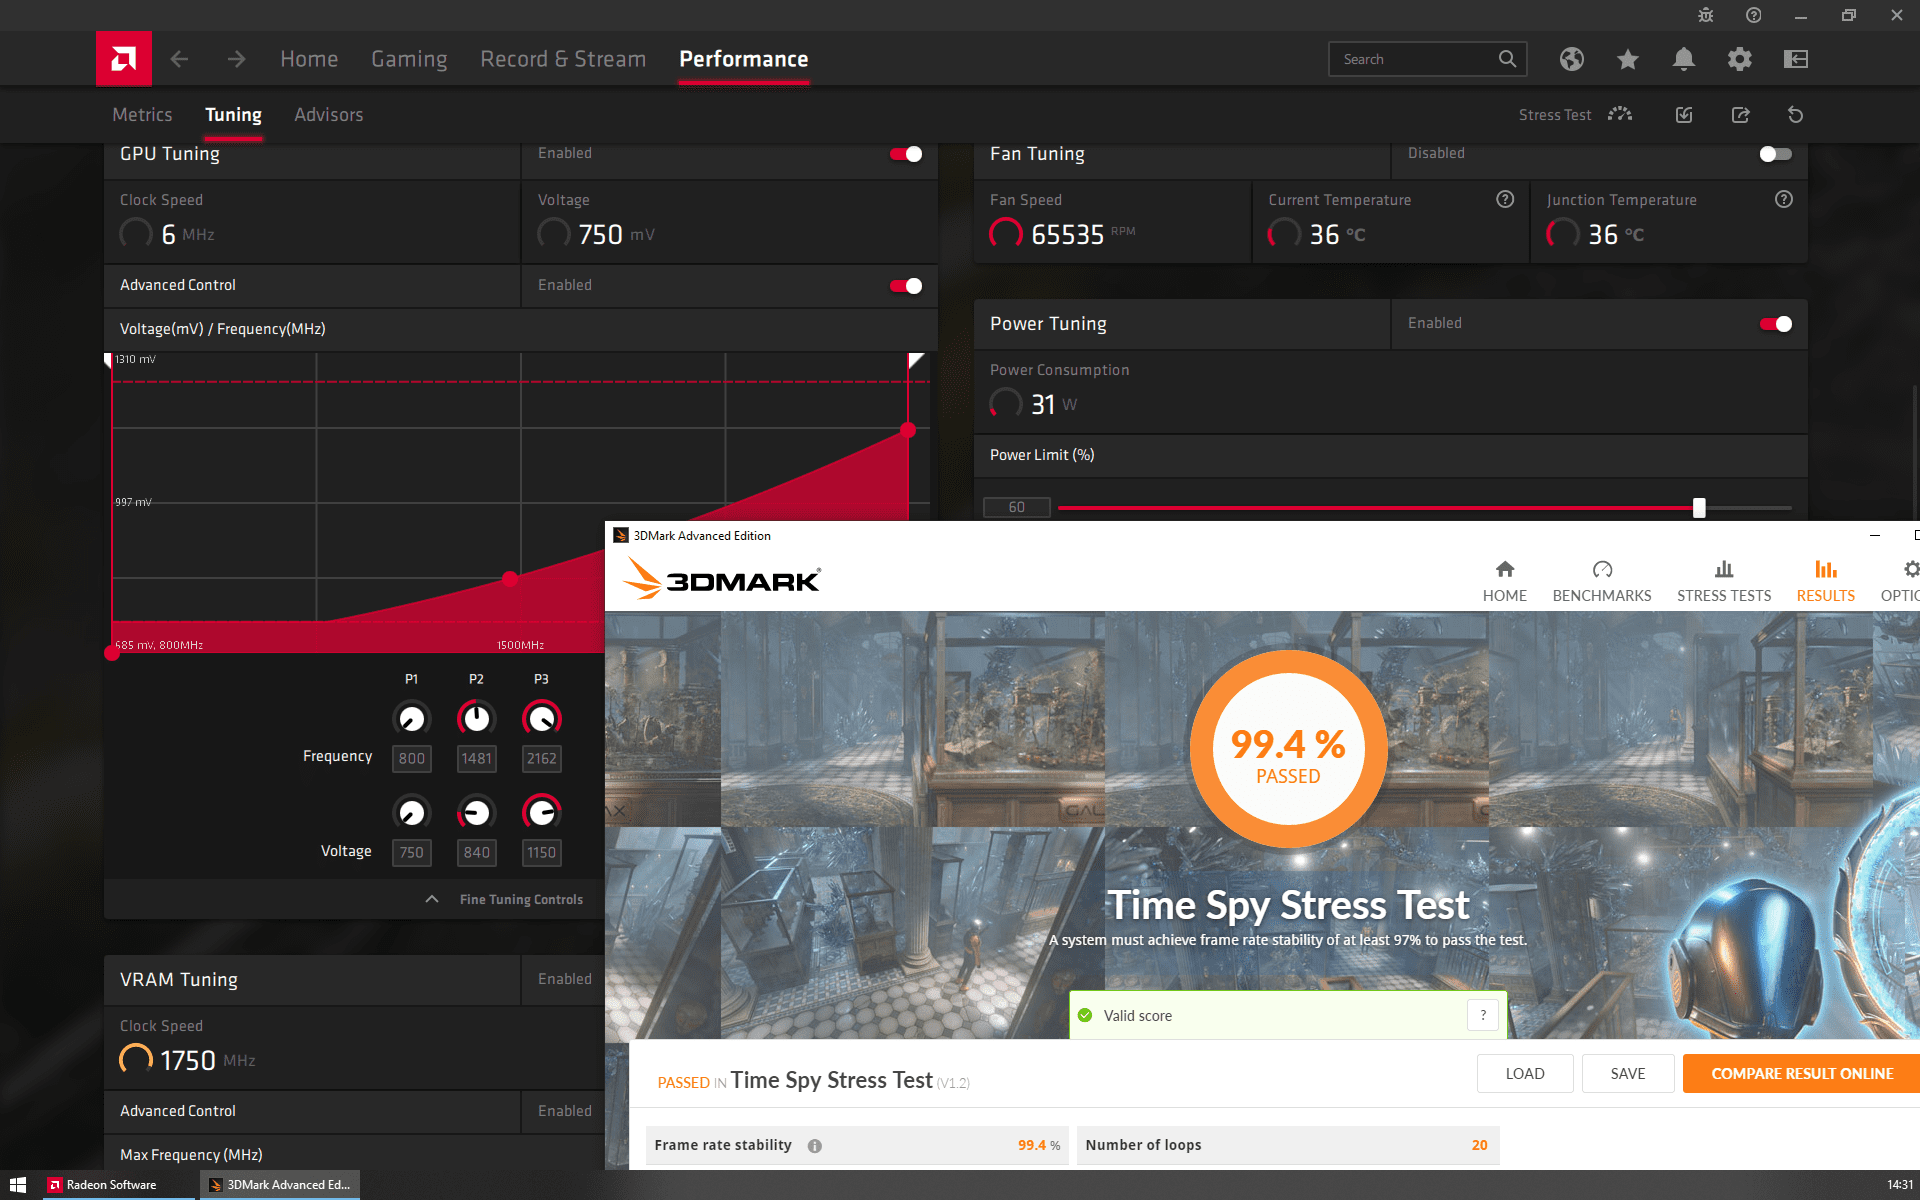Click the AMD Radeon logo icon
Viewport: 1920px width, 1200px height.
pyautogui.click(x=124, y=59)
